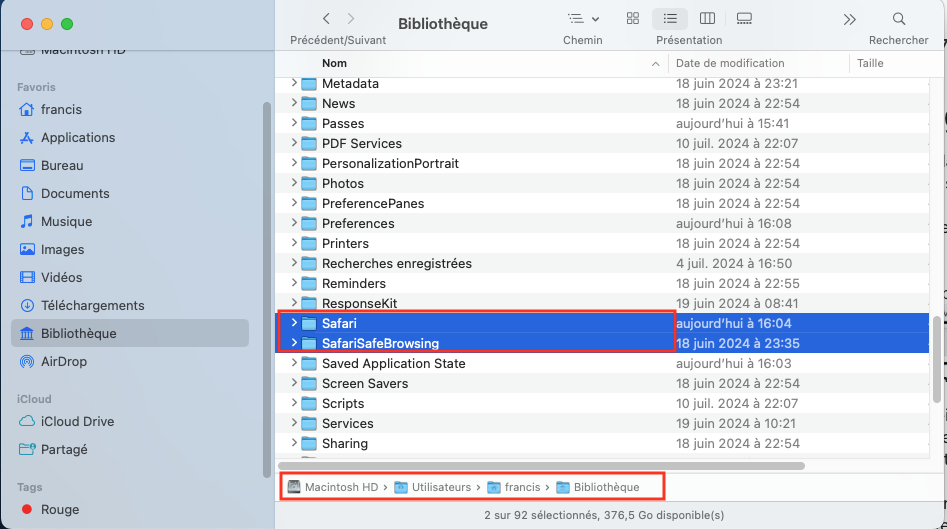The image size is (947, 529).
Task: Click Utilisateurs in path bar
Action: point(433,487)
